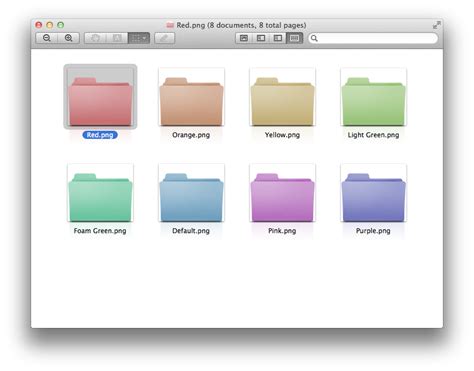Screen dimensions: 474x371
Task: Click the magnifier icon in search field
Action: click(314, 38)
